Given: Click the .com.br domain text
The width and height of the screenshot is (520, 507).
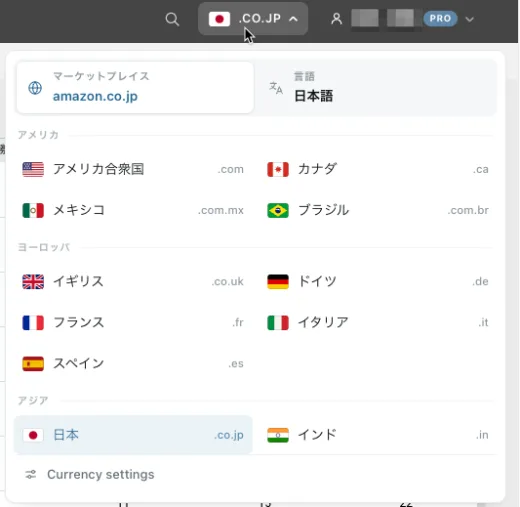Looking at the screenshot, I should 468,210.
